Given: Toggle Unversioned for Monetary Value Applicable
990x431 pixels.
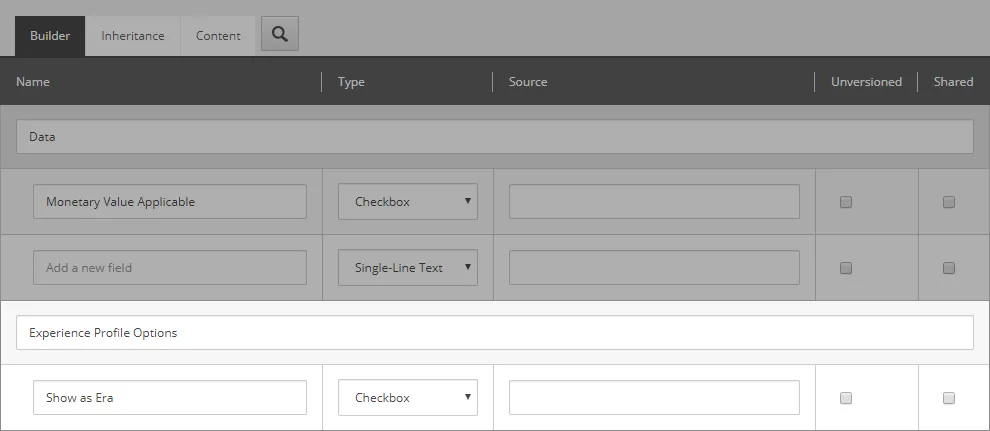Looking at the screenshot, I should coord(846,202).
